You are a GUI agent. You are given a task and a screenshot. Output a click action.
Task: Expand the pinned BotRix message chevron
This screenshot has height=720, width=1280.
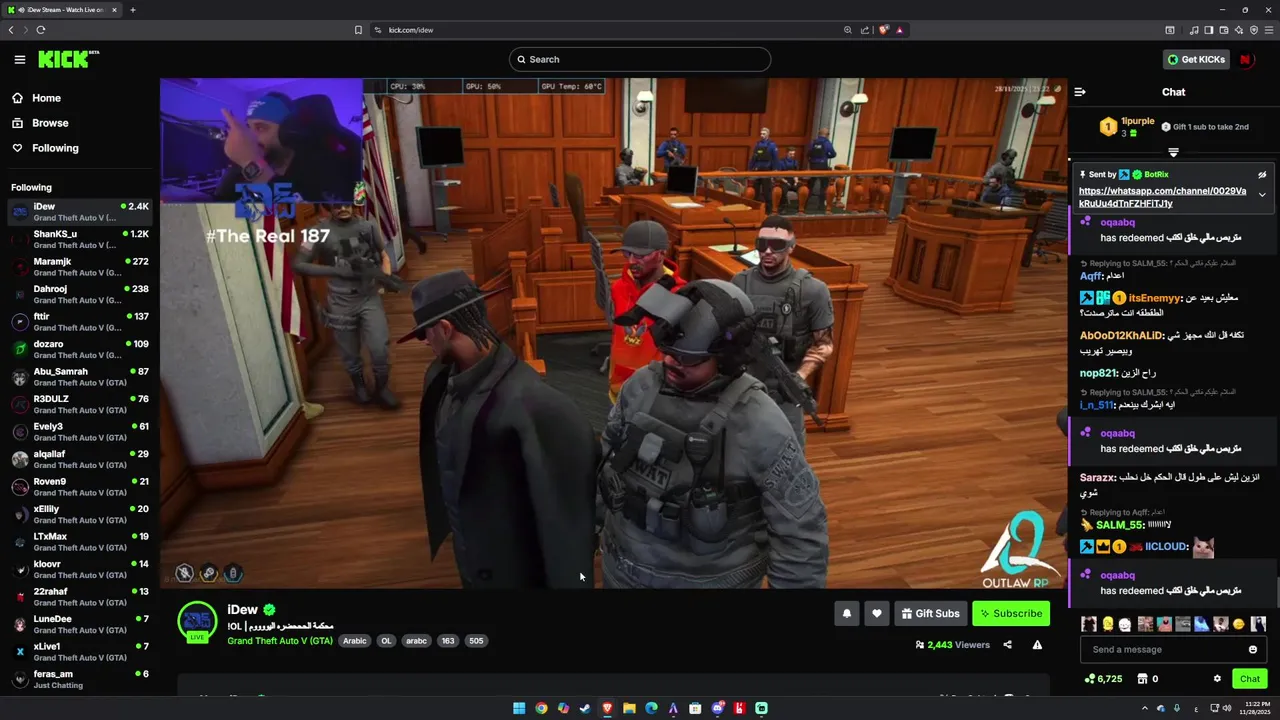1262,195
